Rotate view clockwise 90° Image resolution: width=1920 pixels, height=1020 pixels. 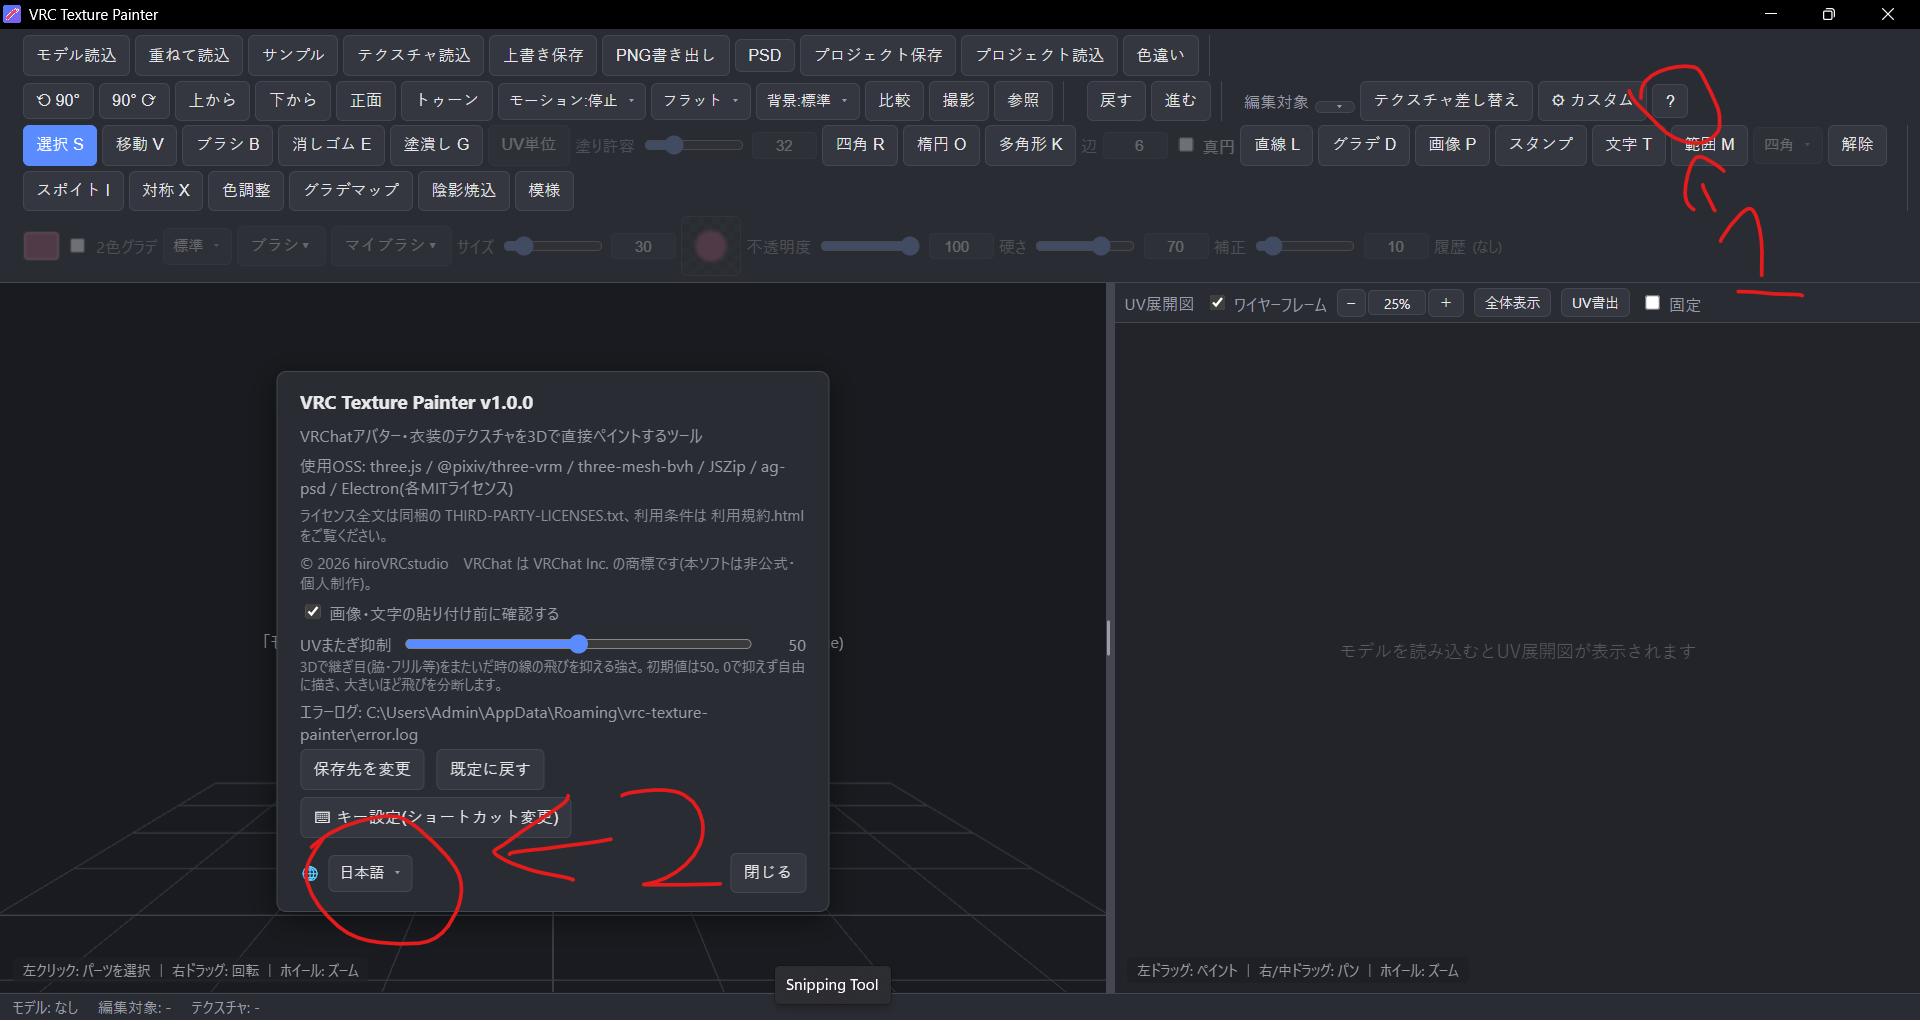pyautogui.click(x=134, y=101)
